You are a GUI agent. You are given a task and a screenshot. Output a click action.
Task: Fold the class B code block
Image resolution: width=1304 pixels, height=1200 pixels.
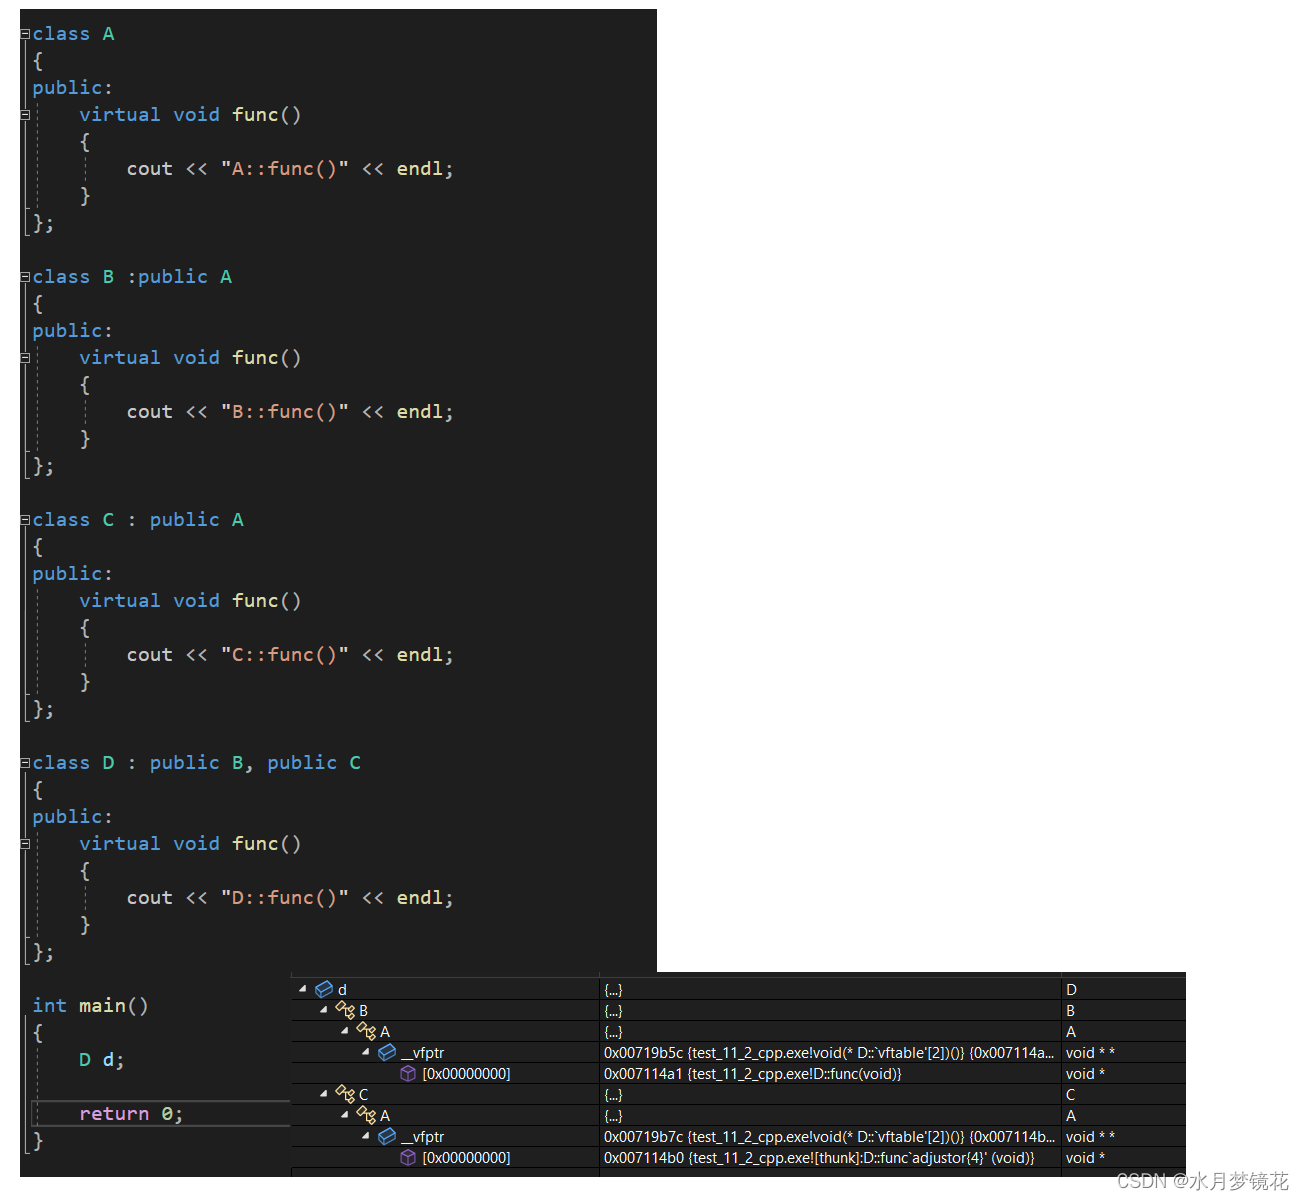(x=25, y=277)
